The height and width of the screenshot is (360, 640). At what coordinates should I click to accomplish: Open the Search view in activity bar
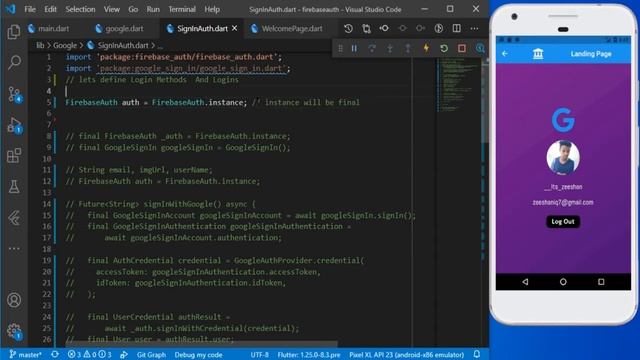pos(14,62)
